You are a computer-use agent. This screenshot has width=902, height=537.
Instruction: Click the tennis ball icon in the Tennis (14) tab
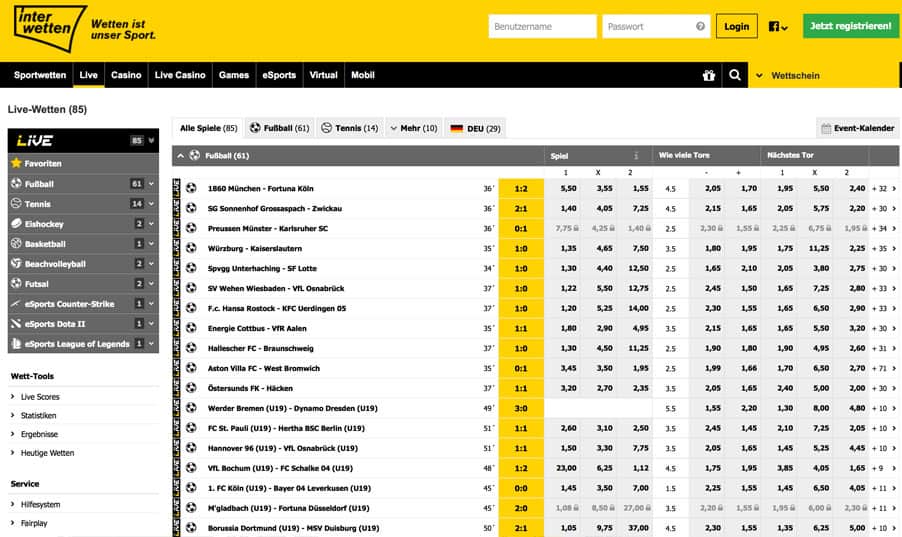327,128
